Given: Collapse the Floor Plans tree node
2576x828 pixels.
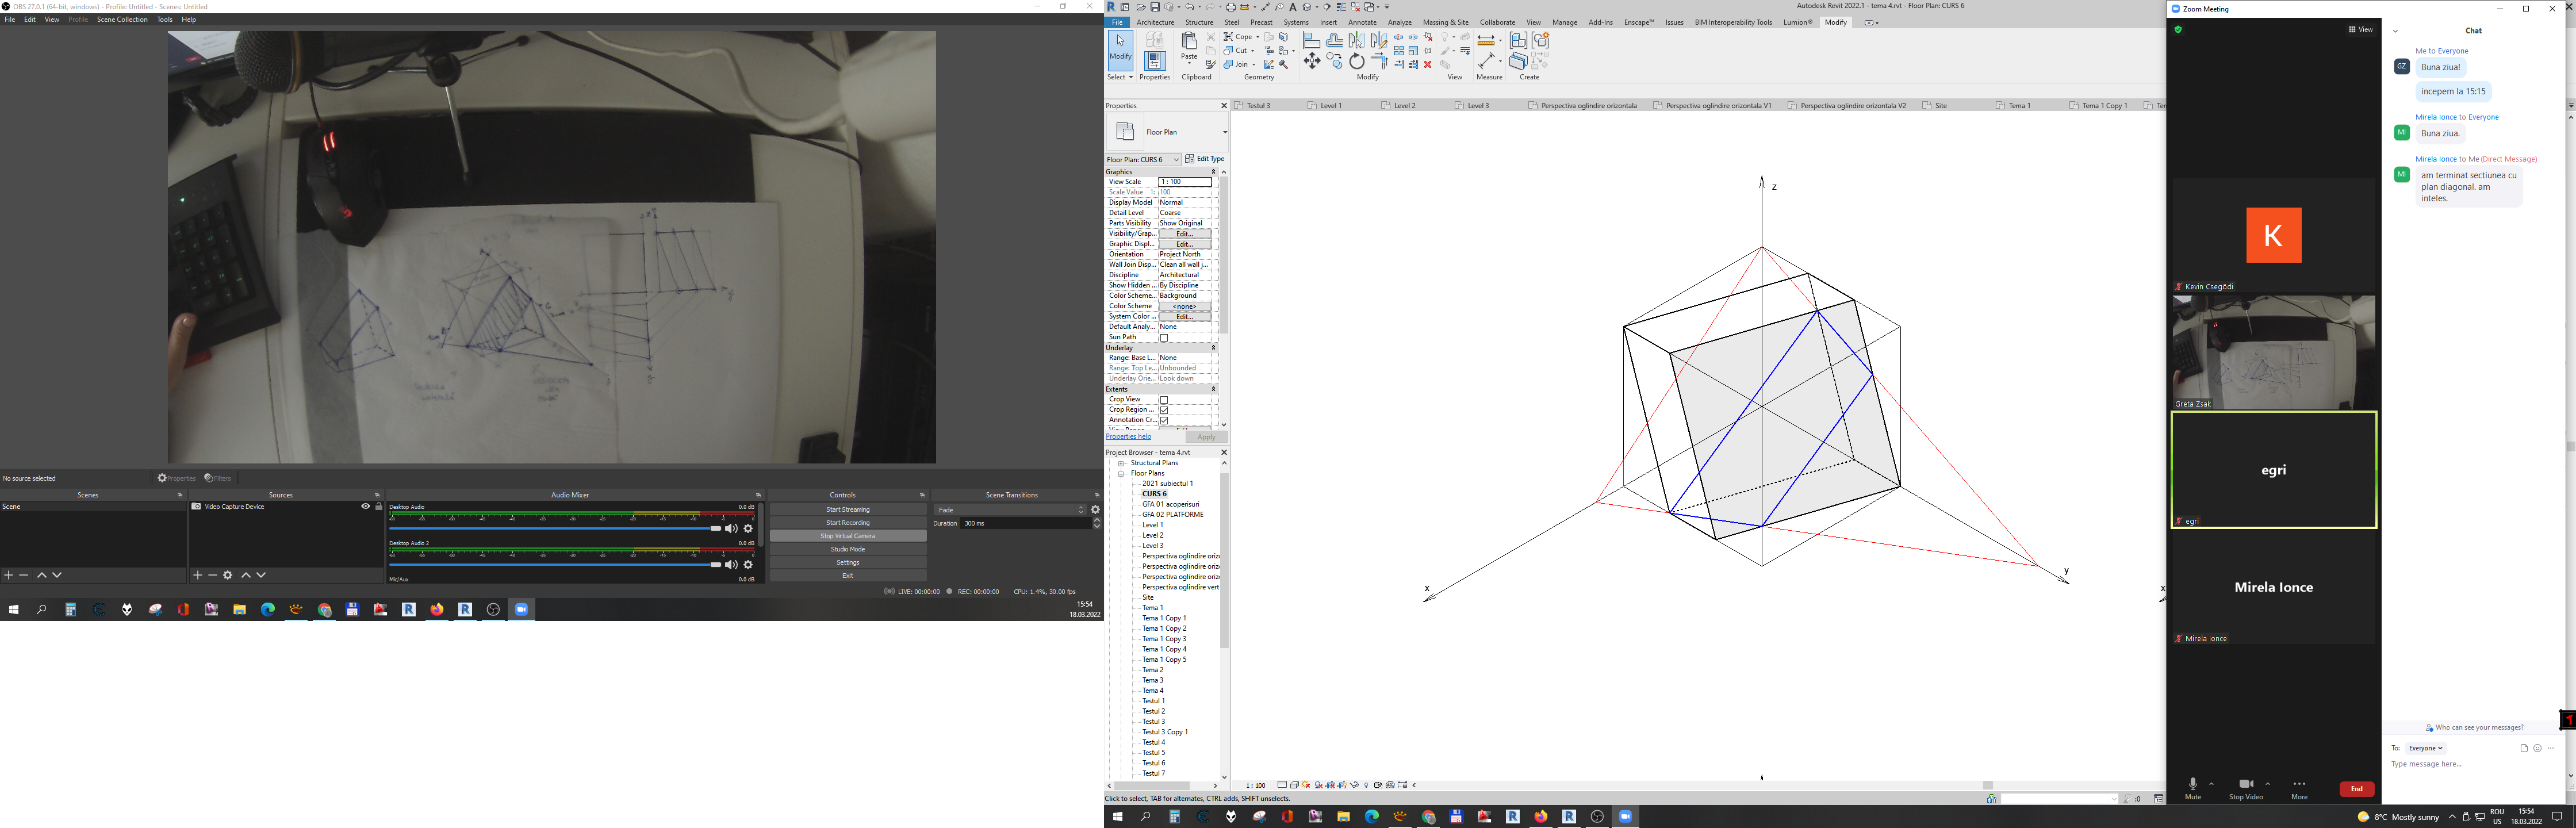Looking at the screenshot, I should tap(1122, 474).
